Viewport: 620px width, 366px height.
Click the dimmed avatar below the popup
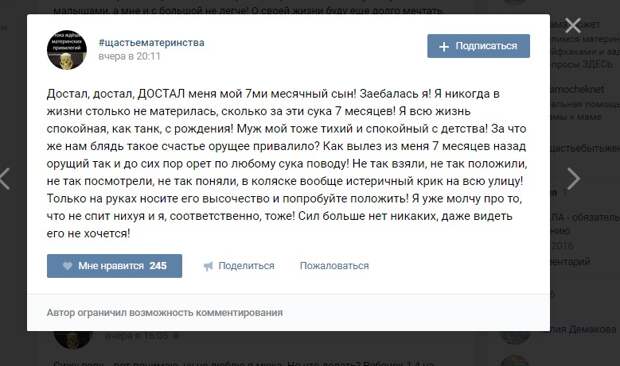pyautogui.click(x=72, y=340)
